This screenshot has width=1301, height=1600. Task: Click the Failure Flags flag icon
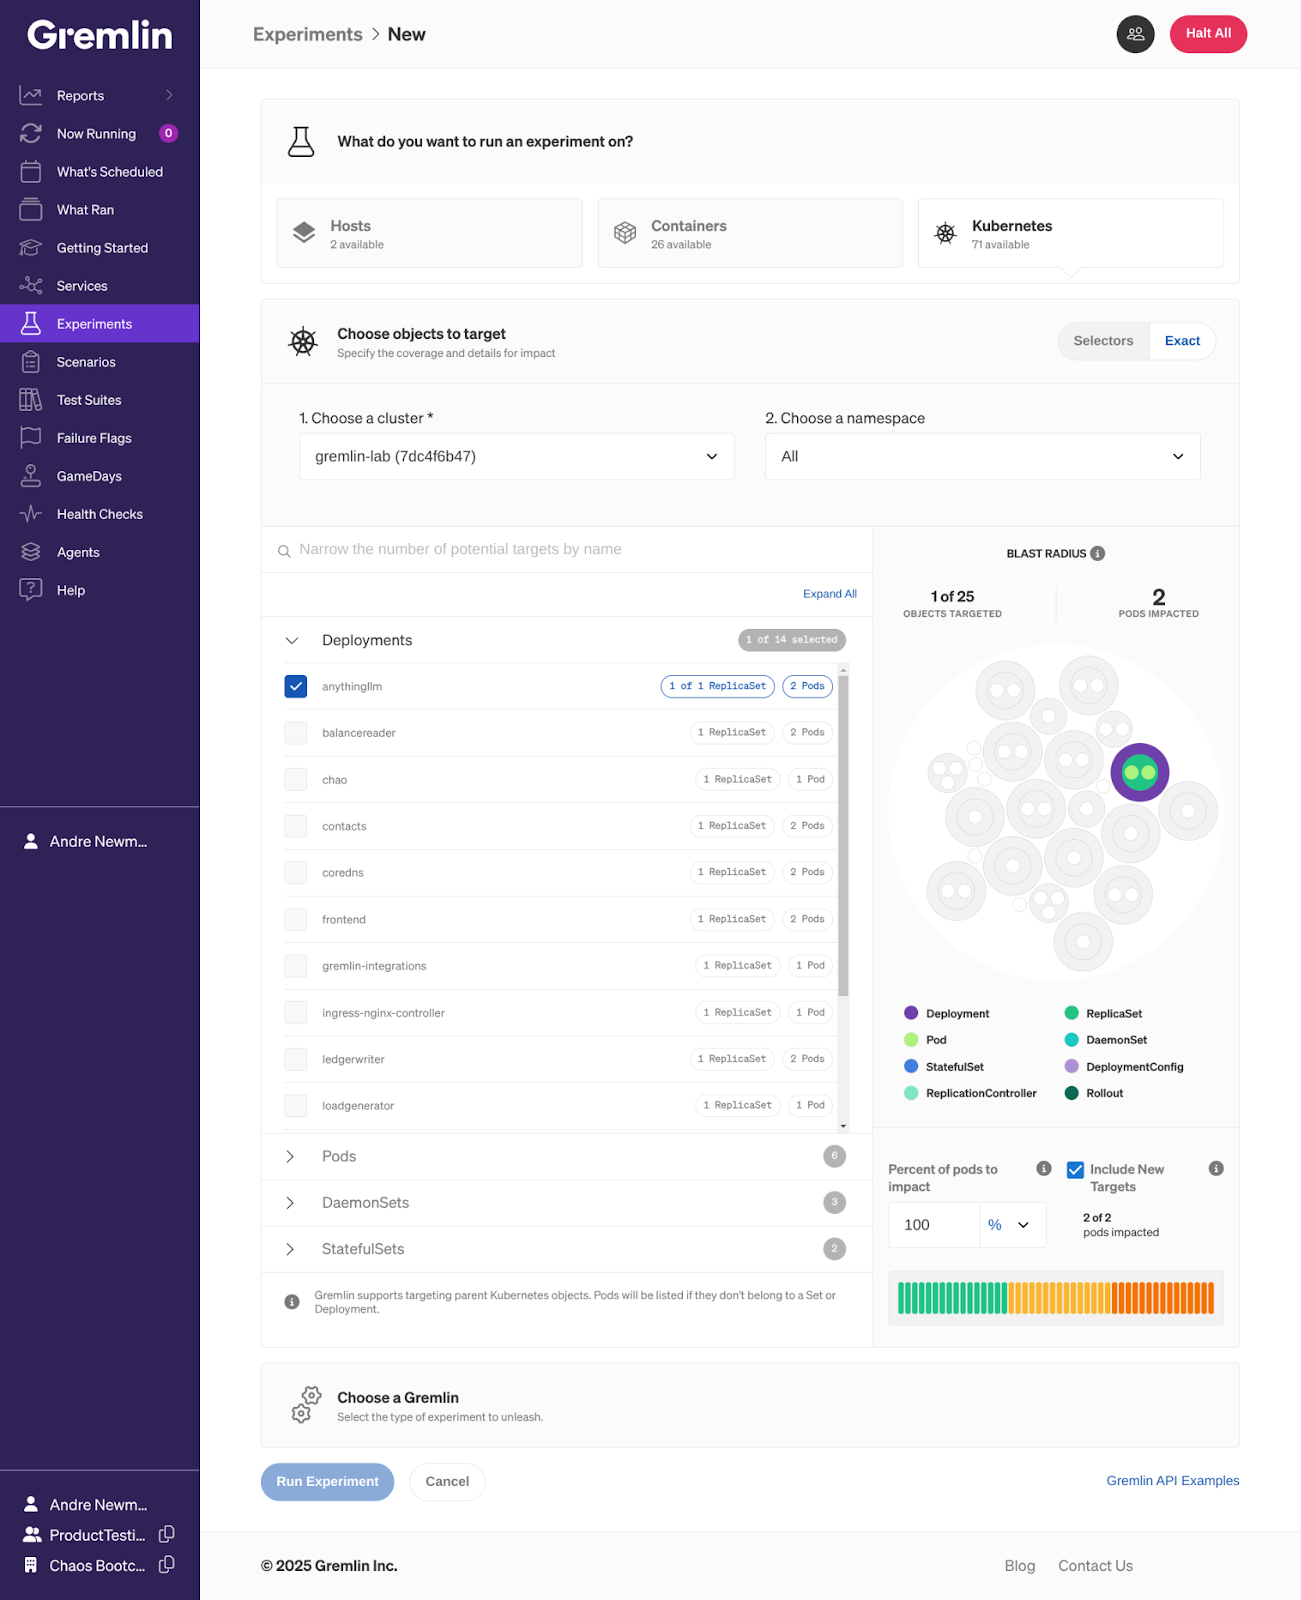31,437
